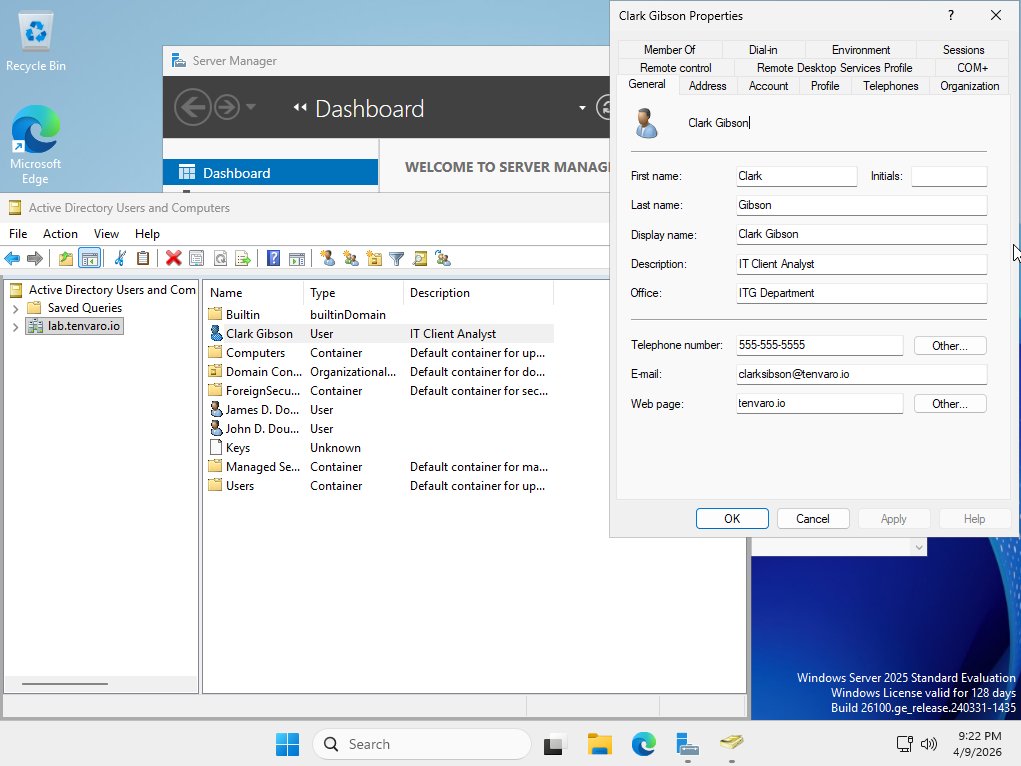1021x766 pixels.
Task: Click the Paste clipboard icon
Action: click(143, 259)
